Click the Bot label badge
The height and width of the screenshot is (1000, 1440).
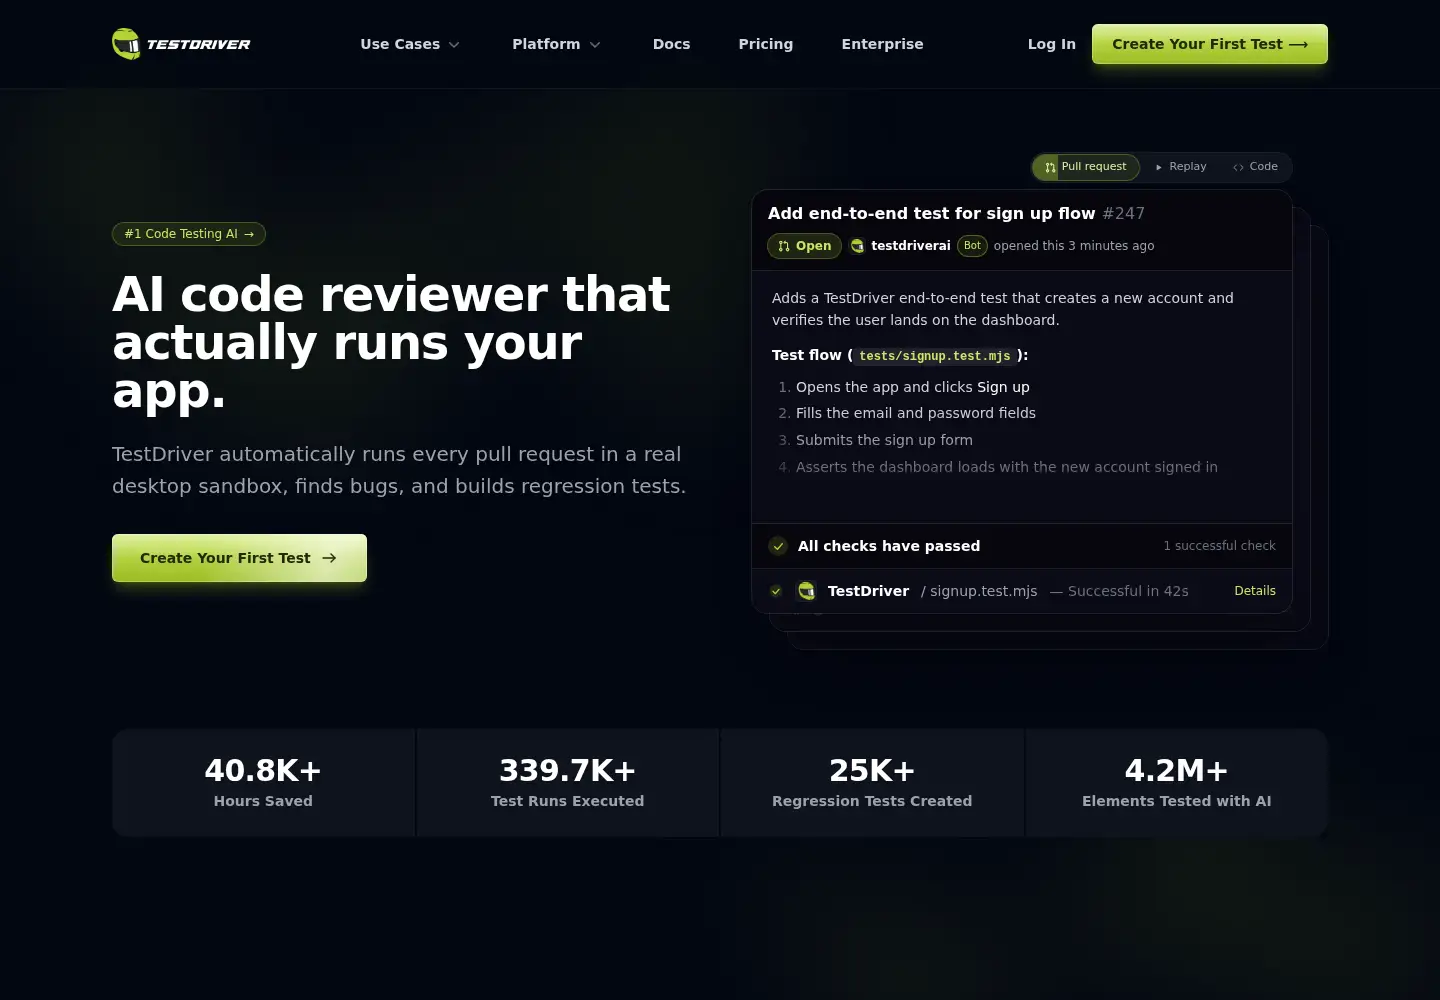click(x=972, y=246)
